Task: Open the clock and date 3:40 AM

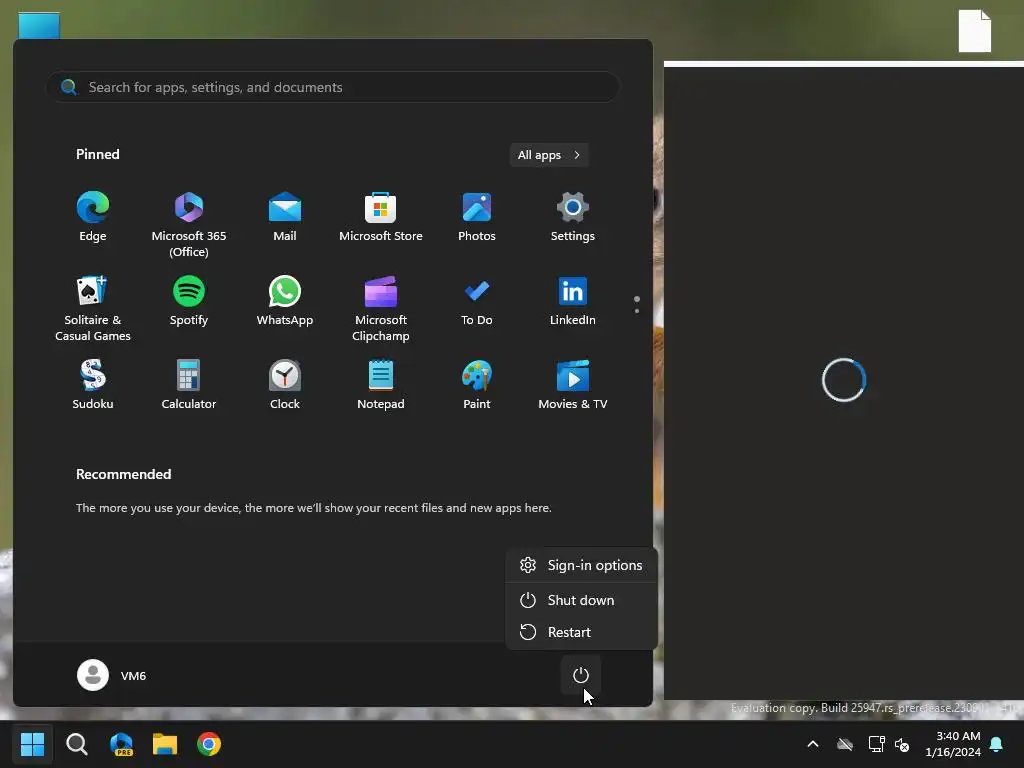Action: click(953, 744)
